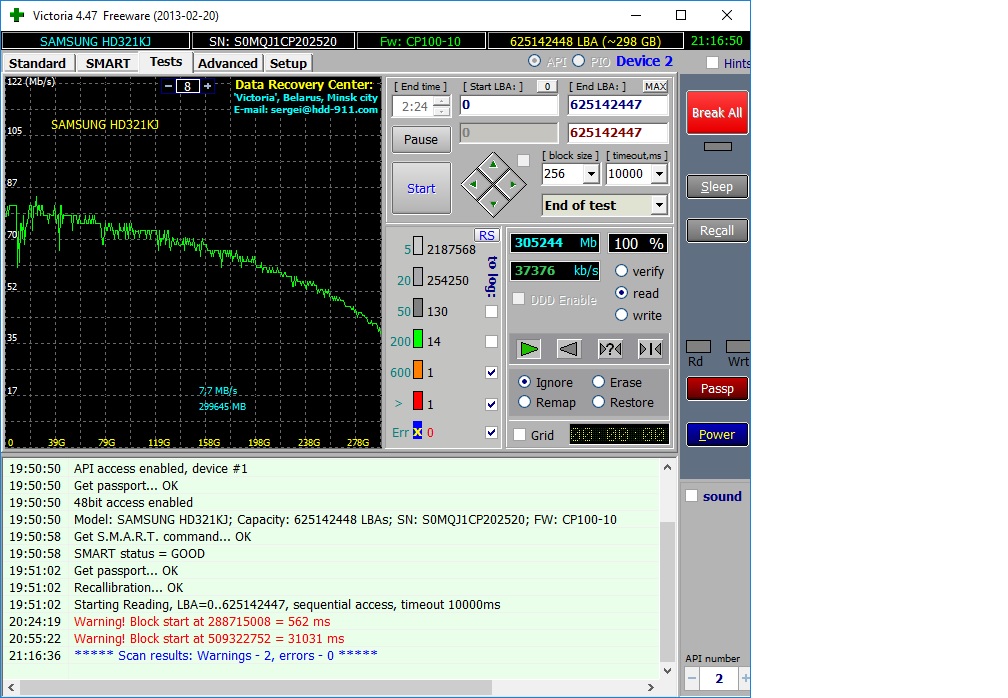
Task: Select the random seek scan mode icon
Action: tap(610, 349)
